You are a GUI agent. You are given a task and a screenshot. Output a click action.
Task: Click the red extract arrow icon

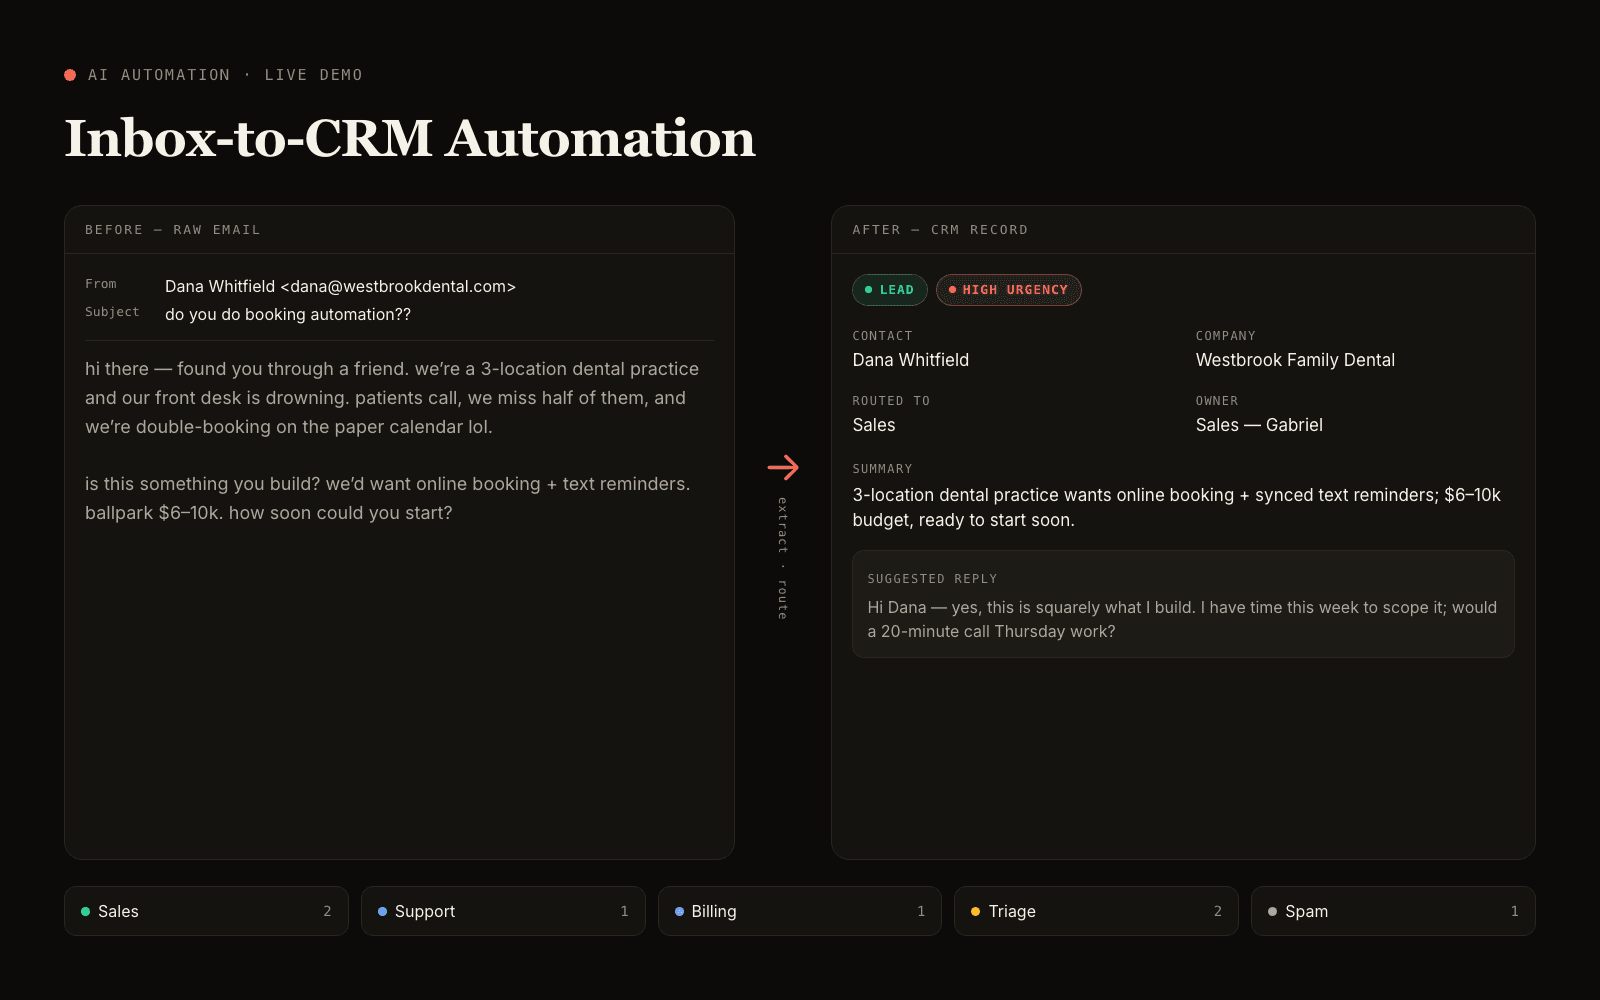[x=783, y=467]
